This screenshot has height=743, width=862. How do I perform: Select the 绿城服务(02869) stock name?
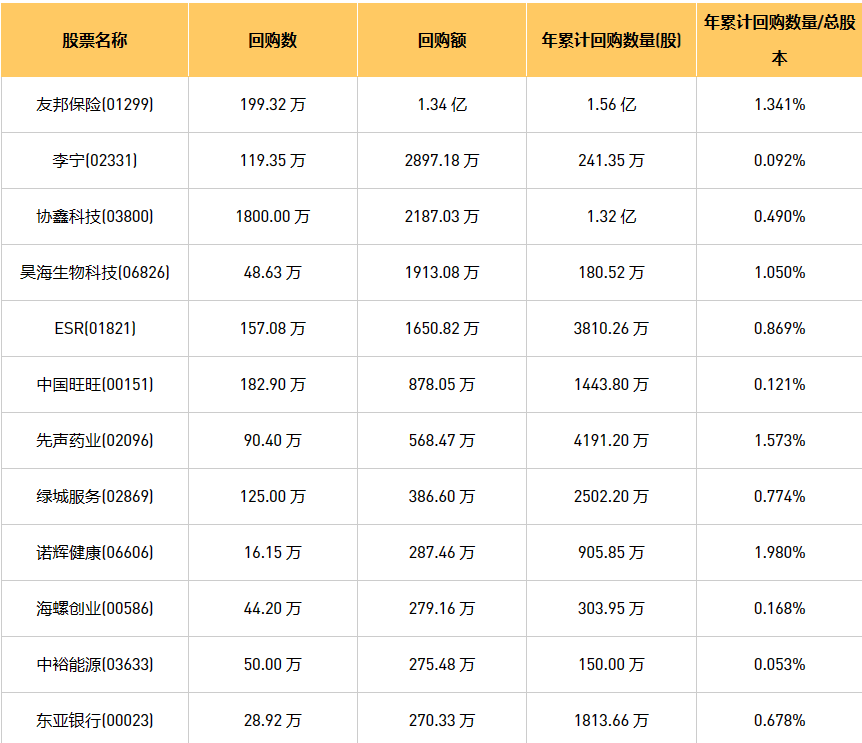coord(94,496)
